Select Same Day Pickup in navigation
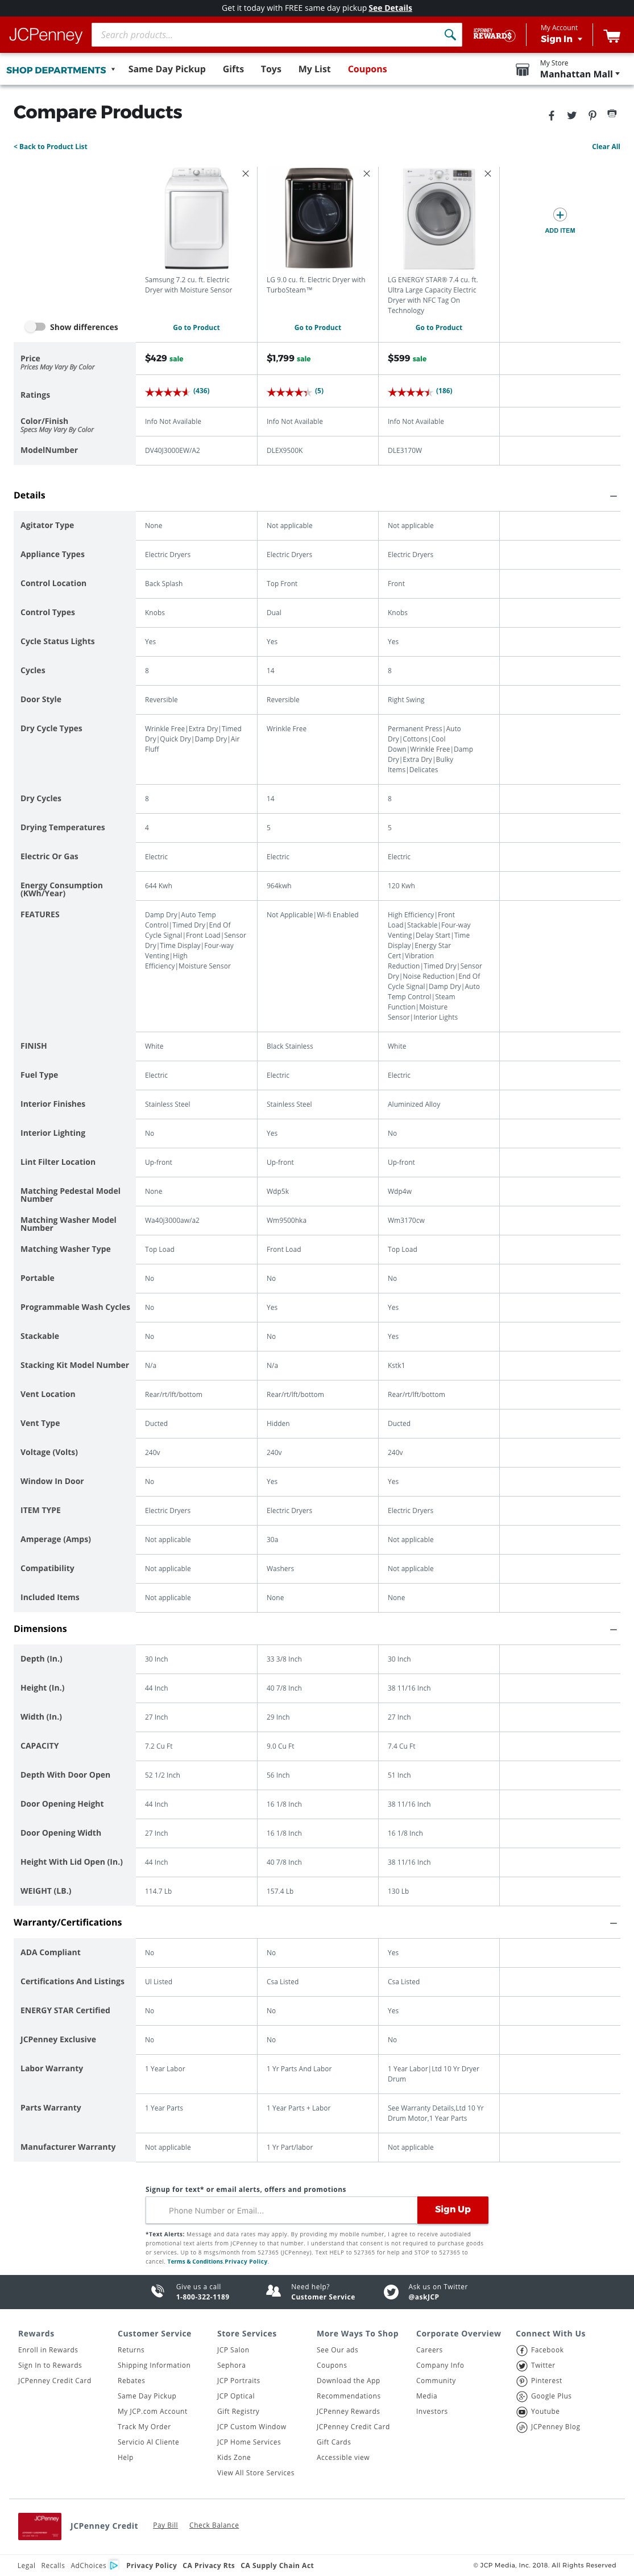 point(167,69)
